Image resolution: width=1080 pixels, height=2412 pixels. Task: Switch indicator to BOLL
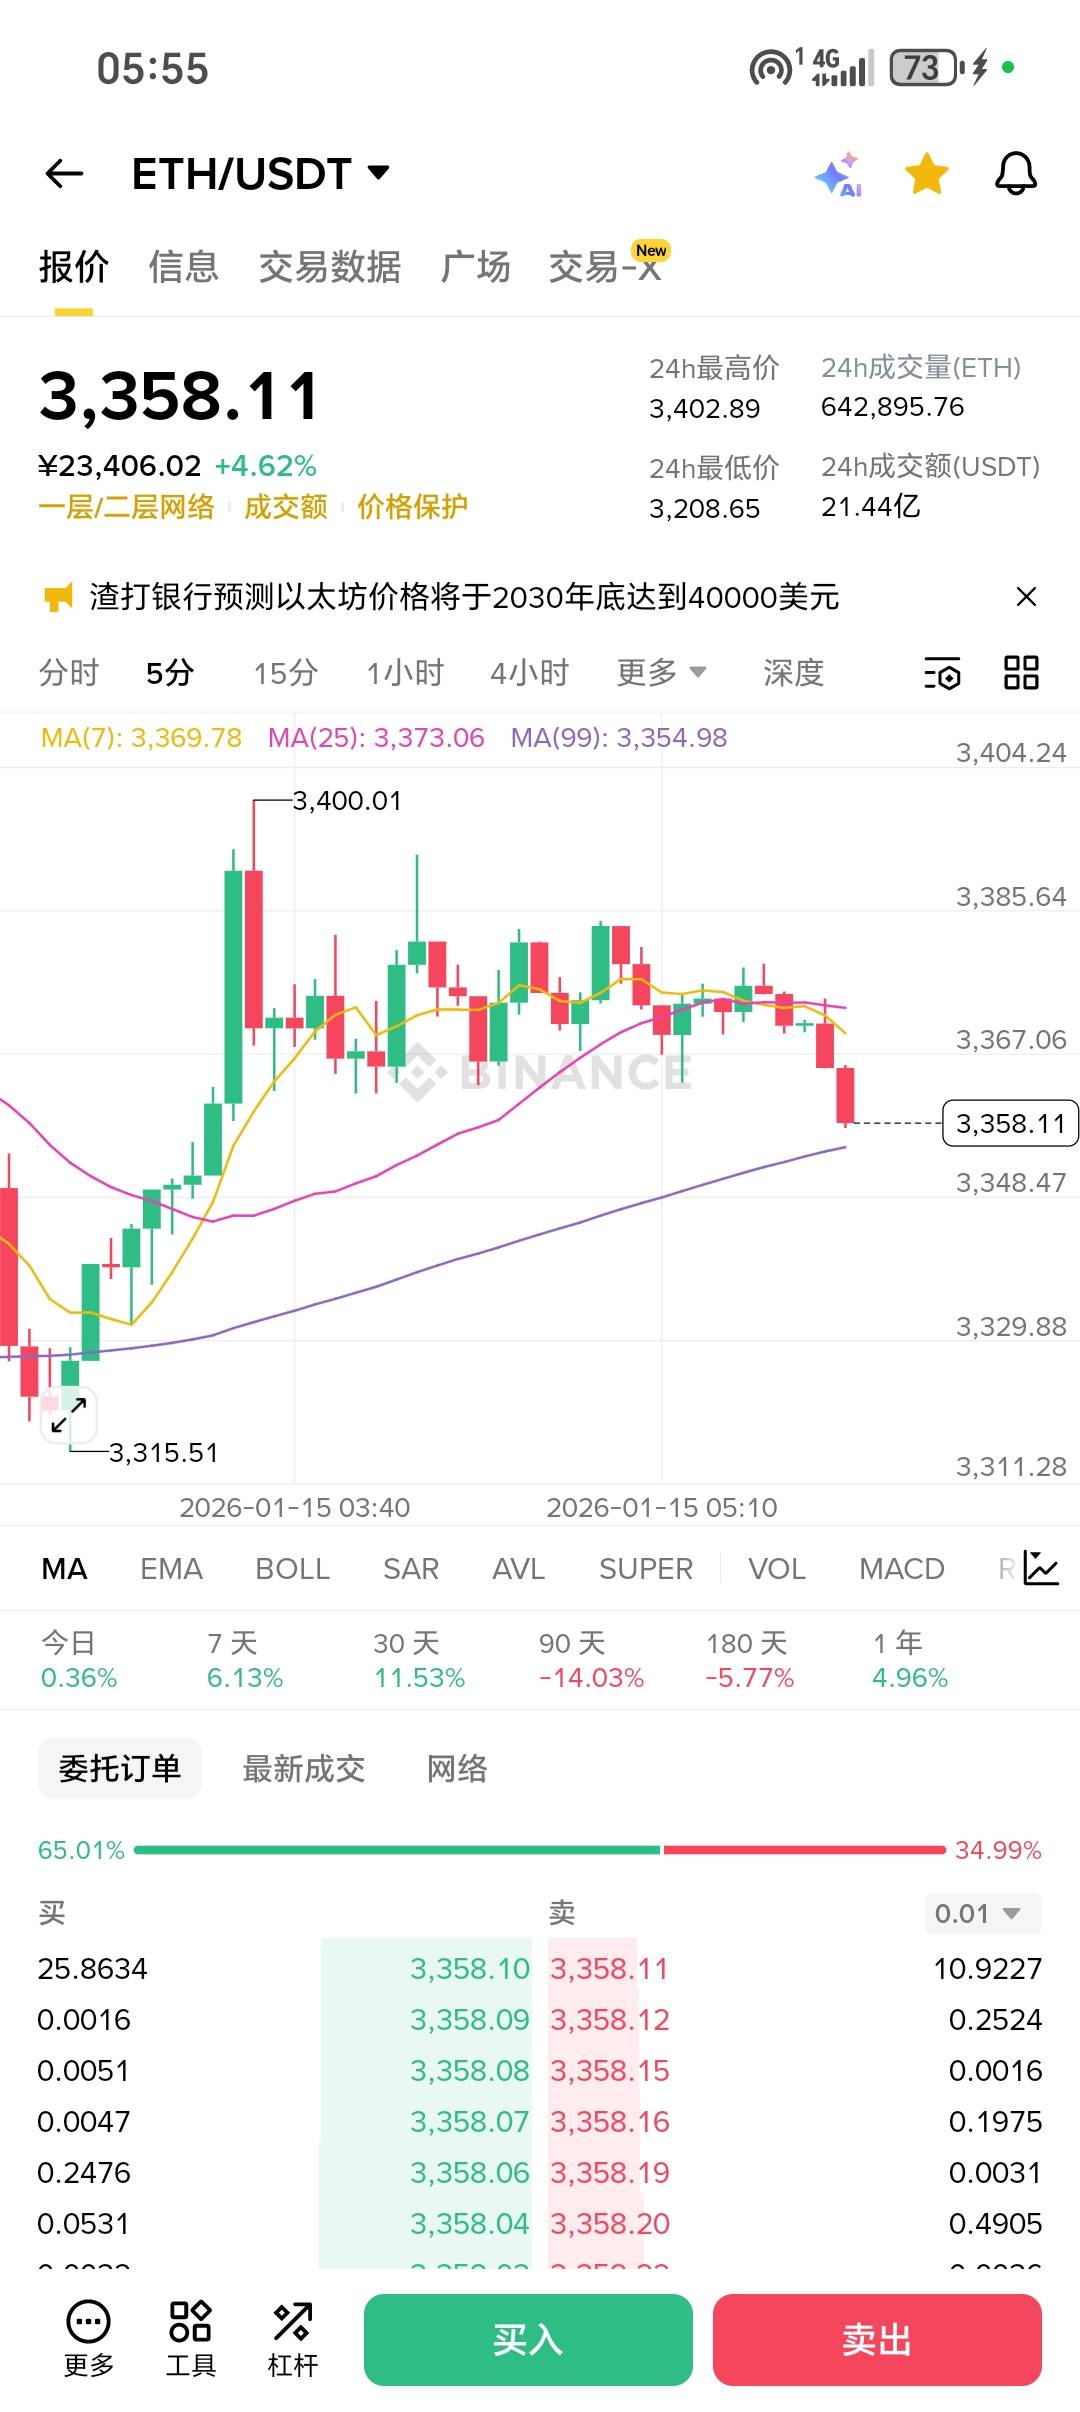click(x=292, y=1569)
